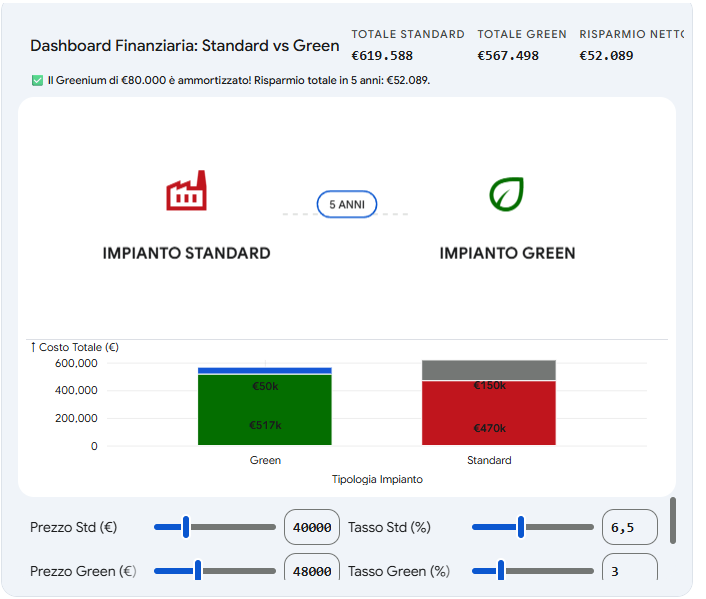Screen dimensions: 706x599
Task: Click the IMPIANTO GREEN heading
Action: (x=507, y=253)
